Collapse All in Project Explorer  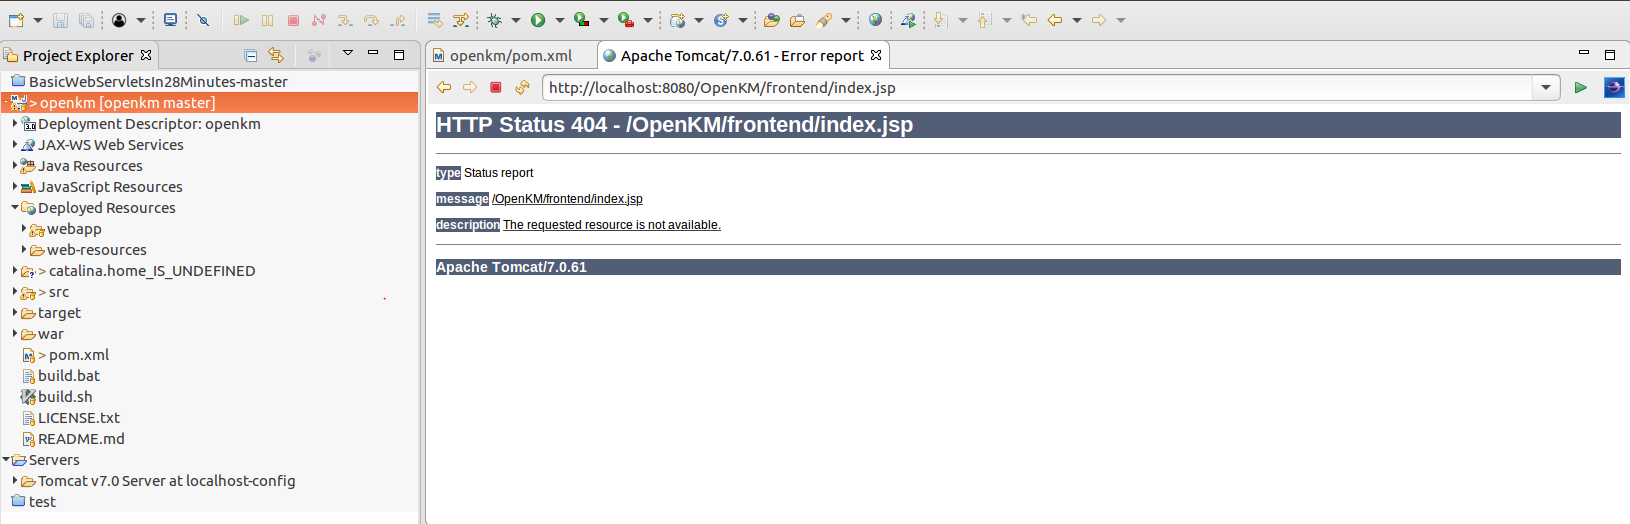pyautogui.click(x=250, y=55)
